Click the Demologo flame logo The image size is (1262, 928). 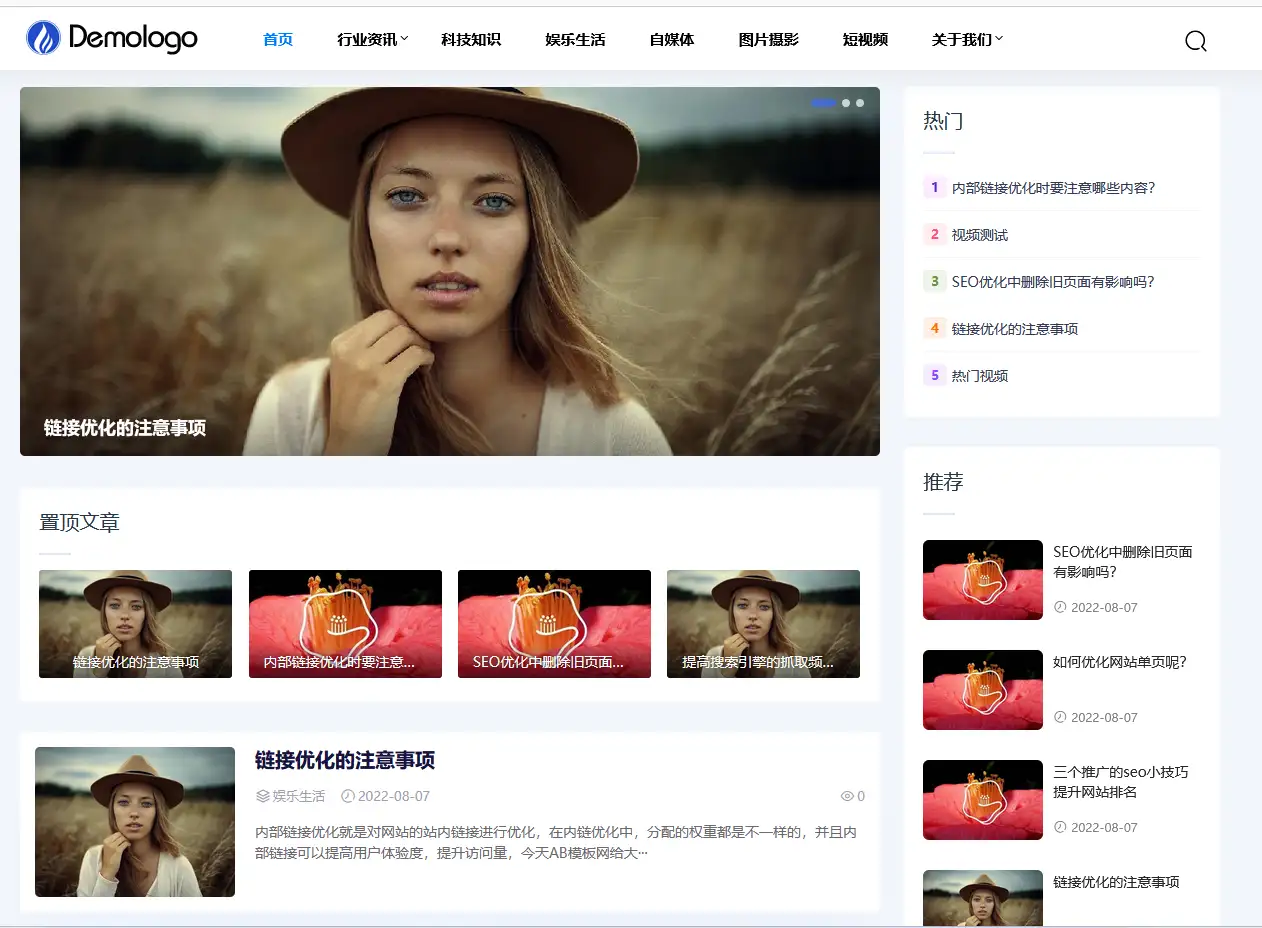coord(43,38)
